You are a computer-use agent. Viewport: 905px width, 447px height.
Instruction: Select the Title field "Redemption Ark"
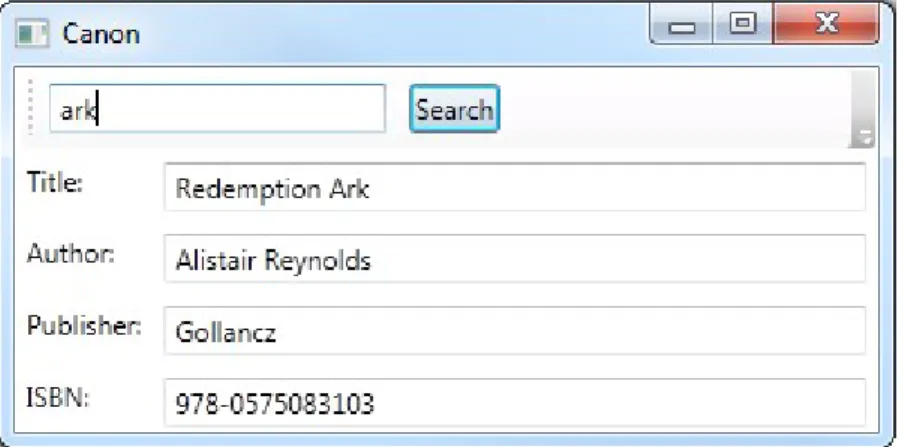(x=515, y=188)
